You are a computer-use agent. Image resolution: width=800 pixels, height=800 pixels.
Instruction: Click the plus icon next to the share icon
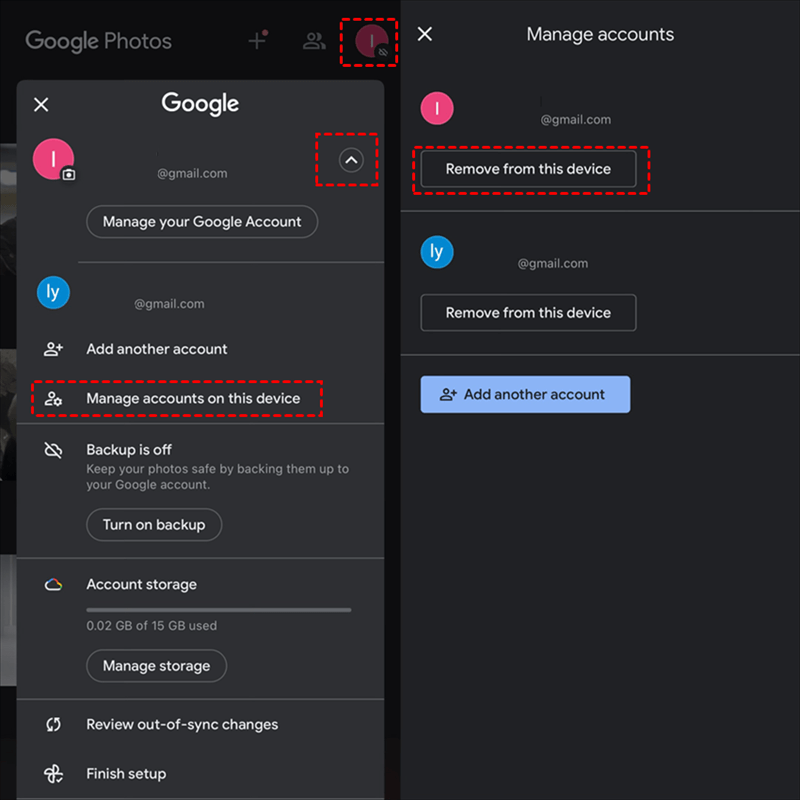point(255,40)
